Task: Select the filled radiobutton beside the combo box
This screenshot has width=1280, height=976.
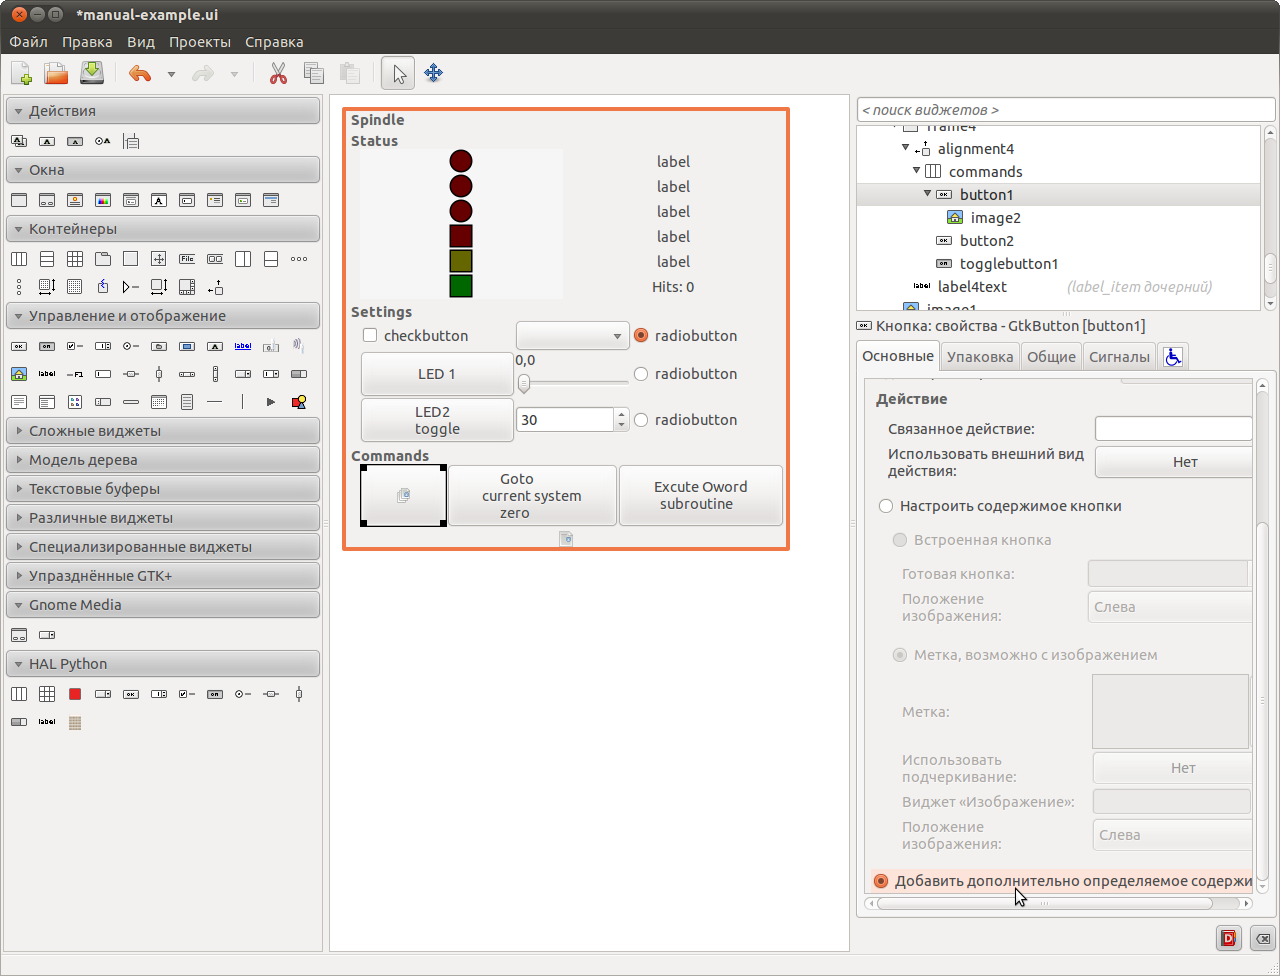Action: click(642, 335)
